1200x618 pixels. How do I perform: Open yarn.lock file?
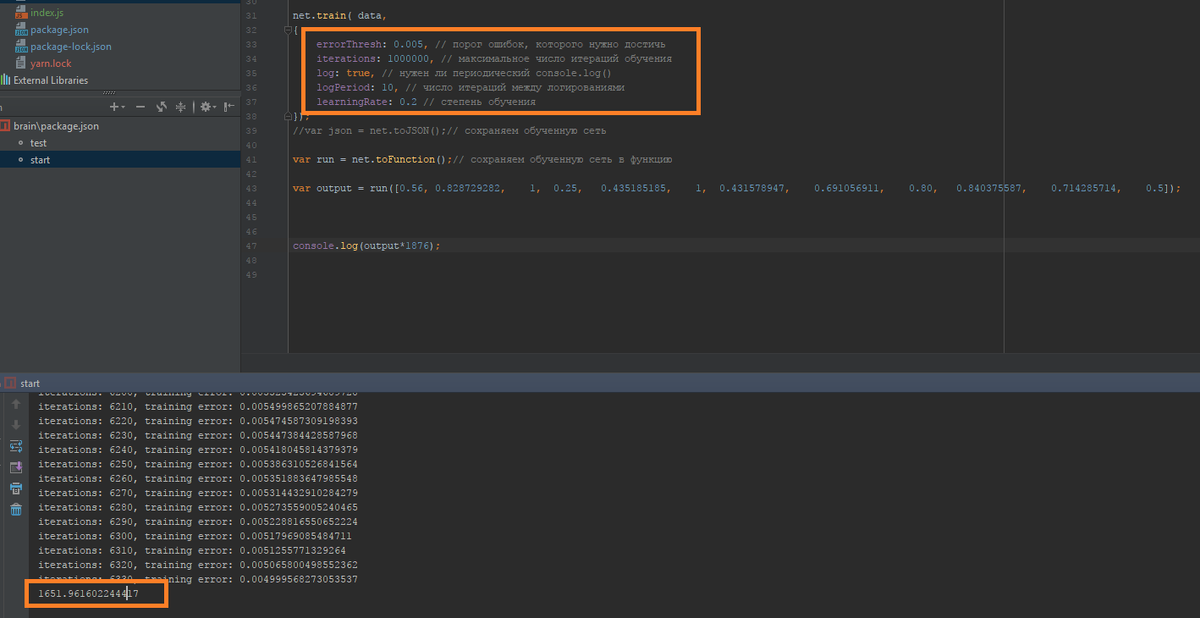pos(51,63)
